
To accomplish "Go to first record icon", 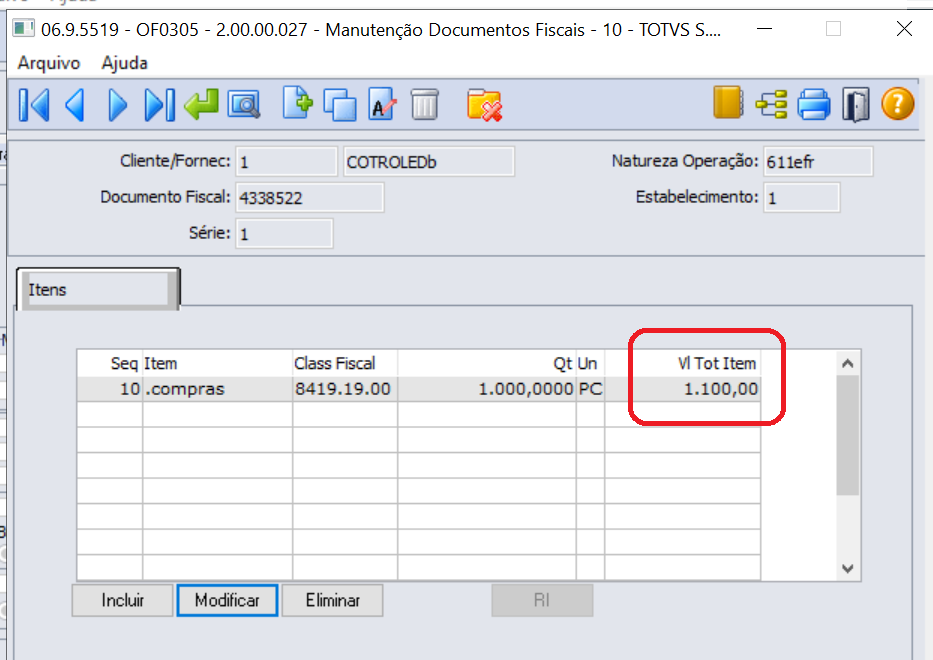I will point(34,105).
